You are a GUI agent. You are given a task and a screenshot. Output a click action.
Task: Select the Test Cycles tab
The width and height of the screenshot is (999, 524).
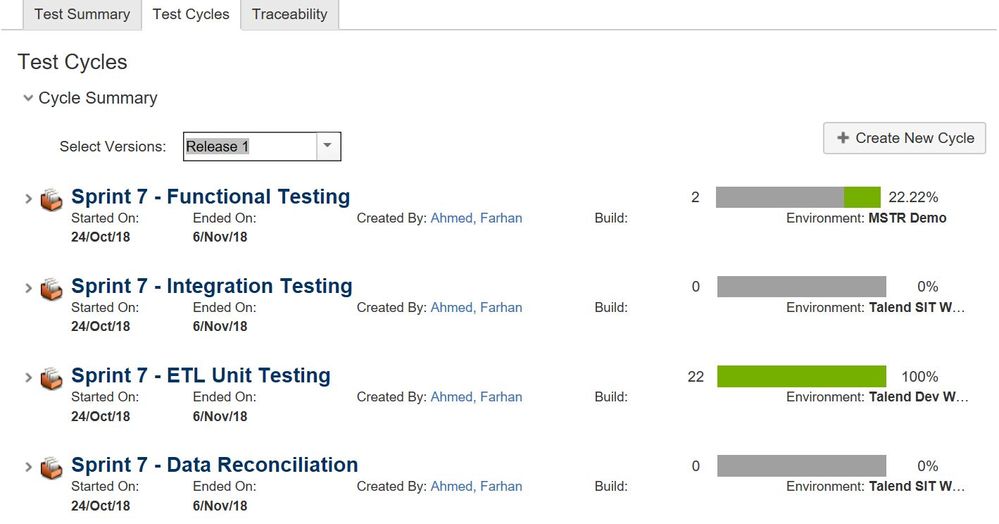coord(190,14)
